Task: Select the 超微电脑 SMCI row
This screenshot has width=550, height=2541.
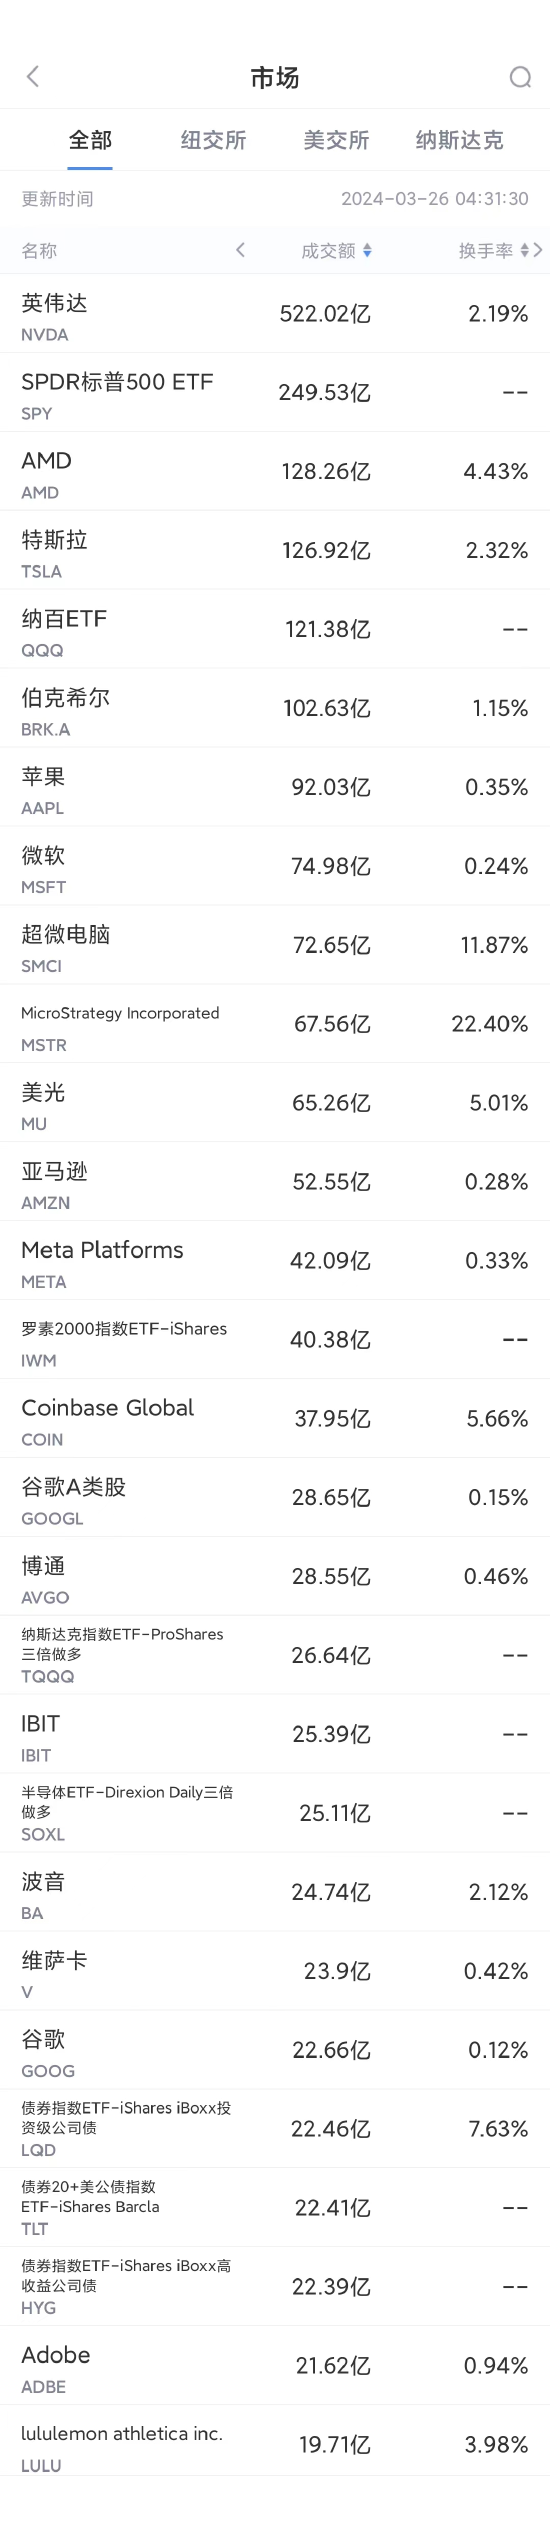Action: point(275,946)
